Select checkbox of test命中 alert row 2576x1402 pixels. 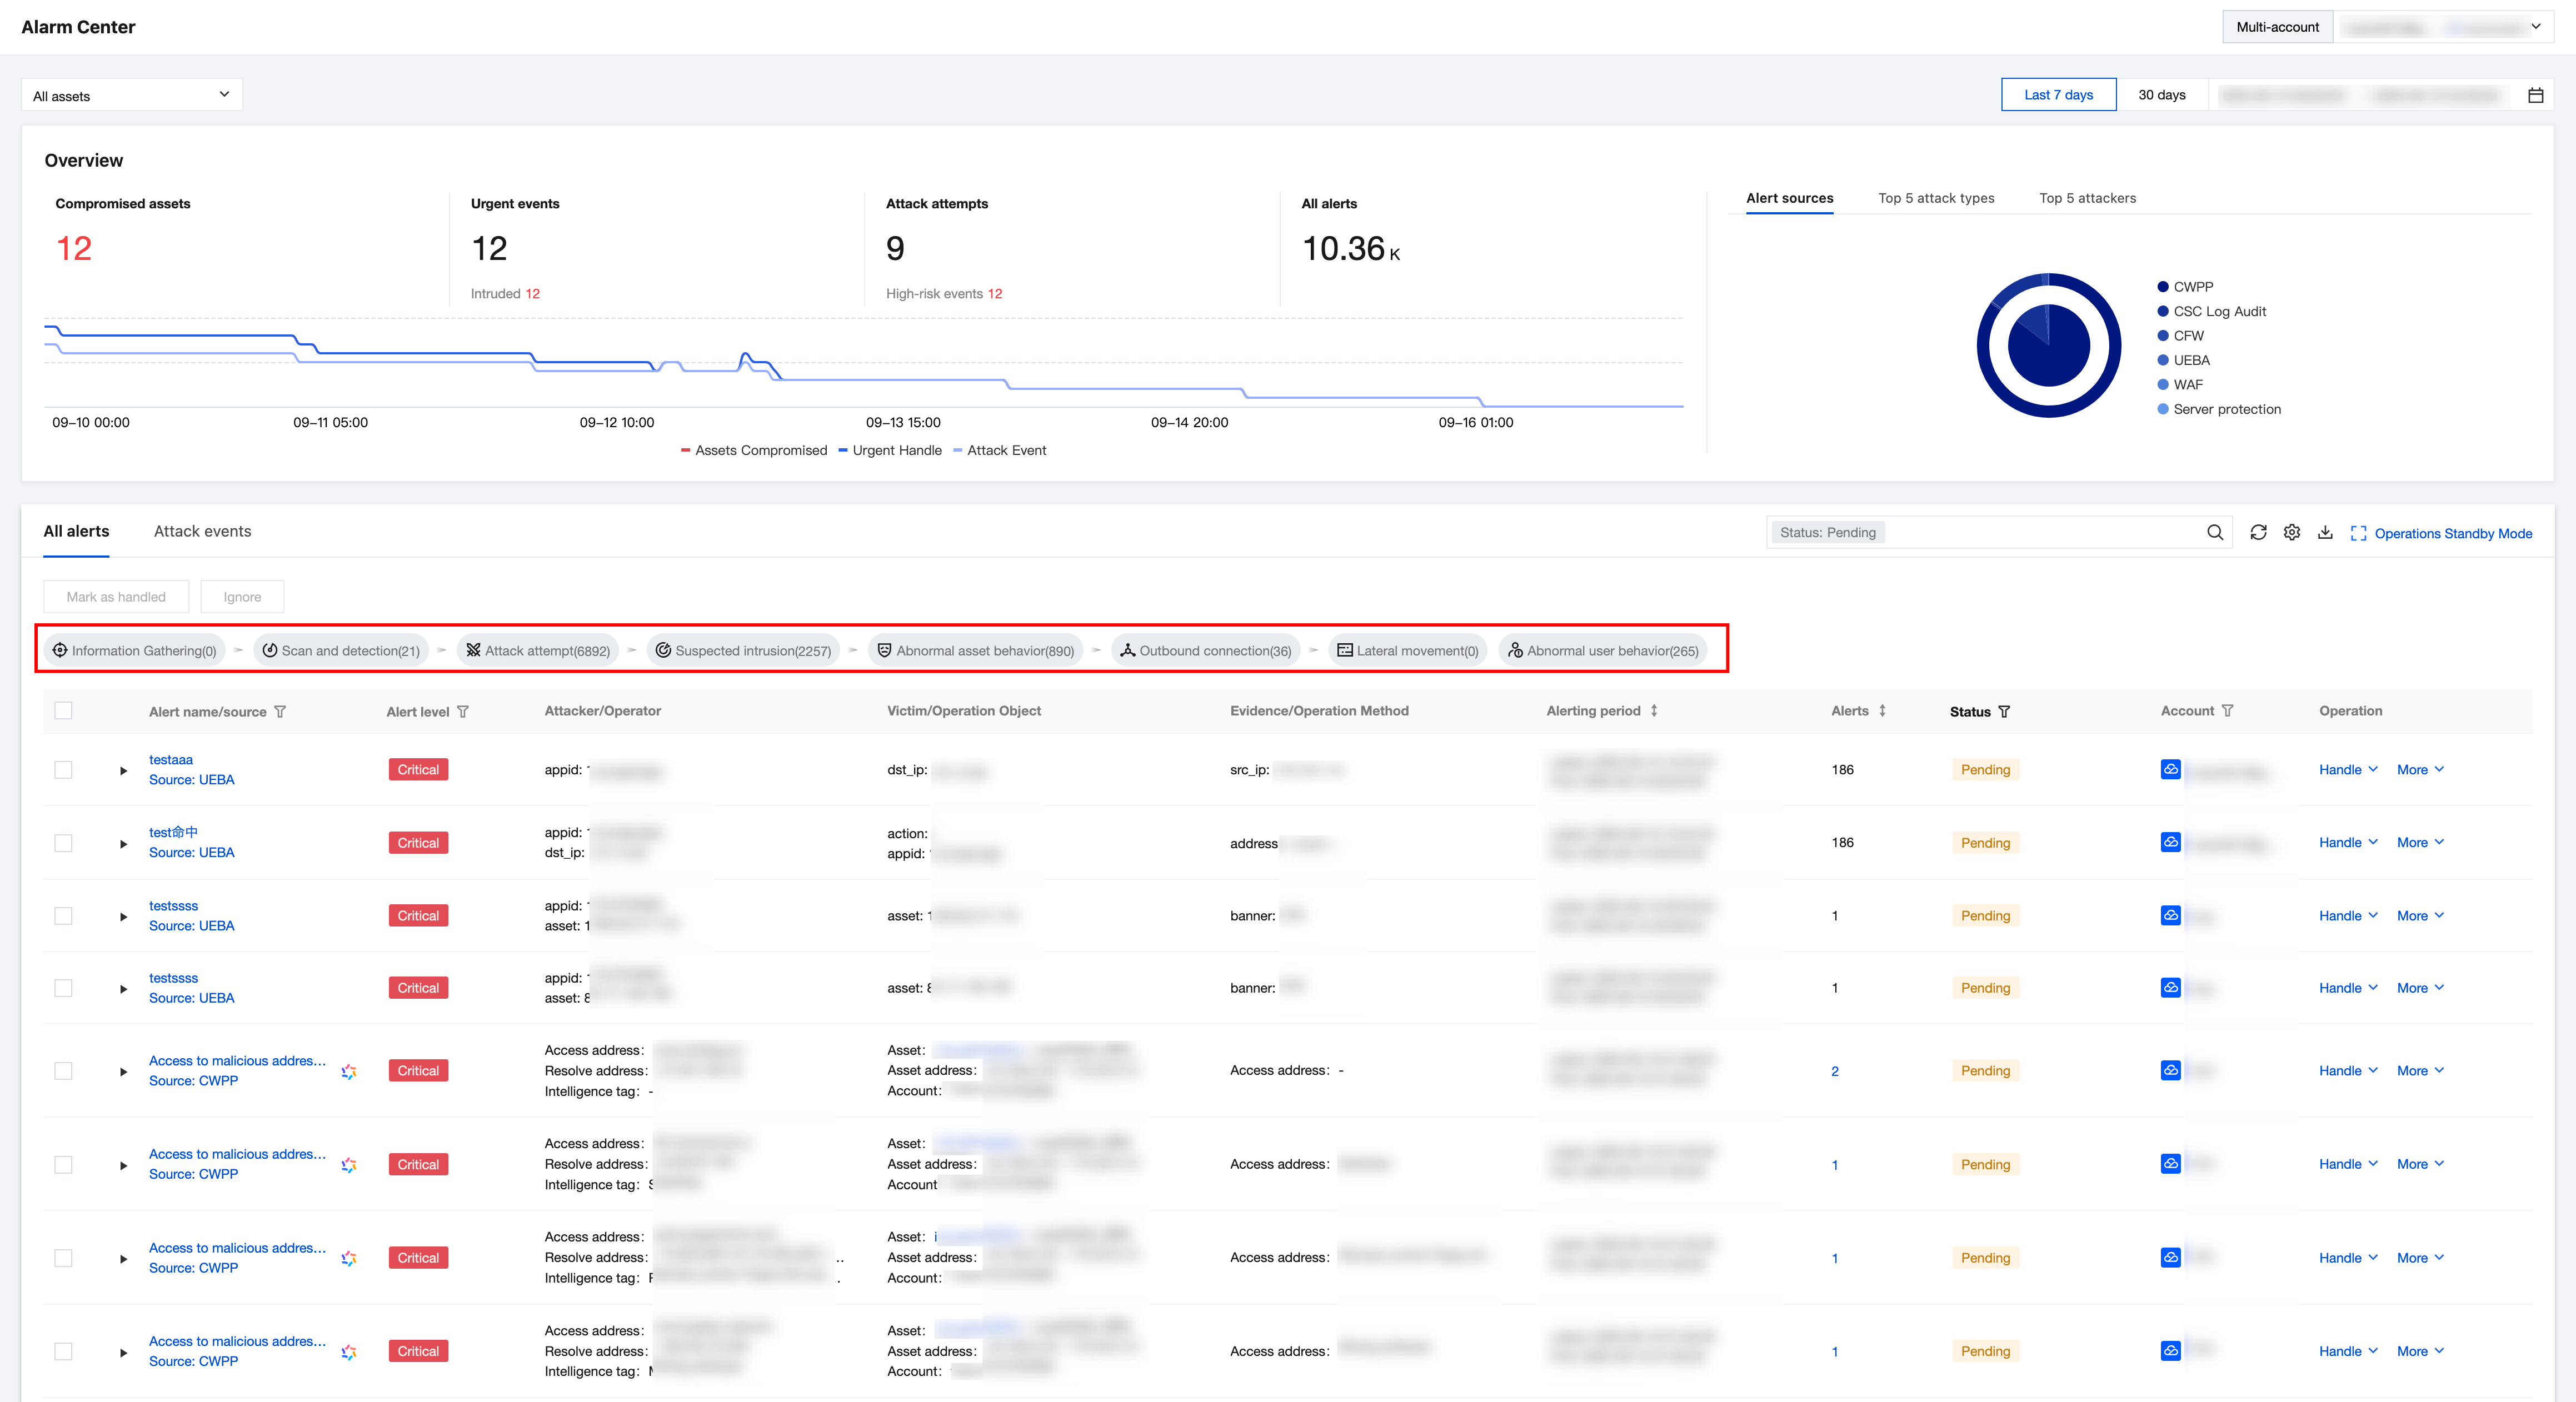[63, 843]
